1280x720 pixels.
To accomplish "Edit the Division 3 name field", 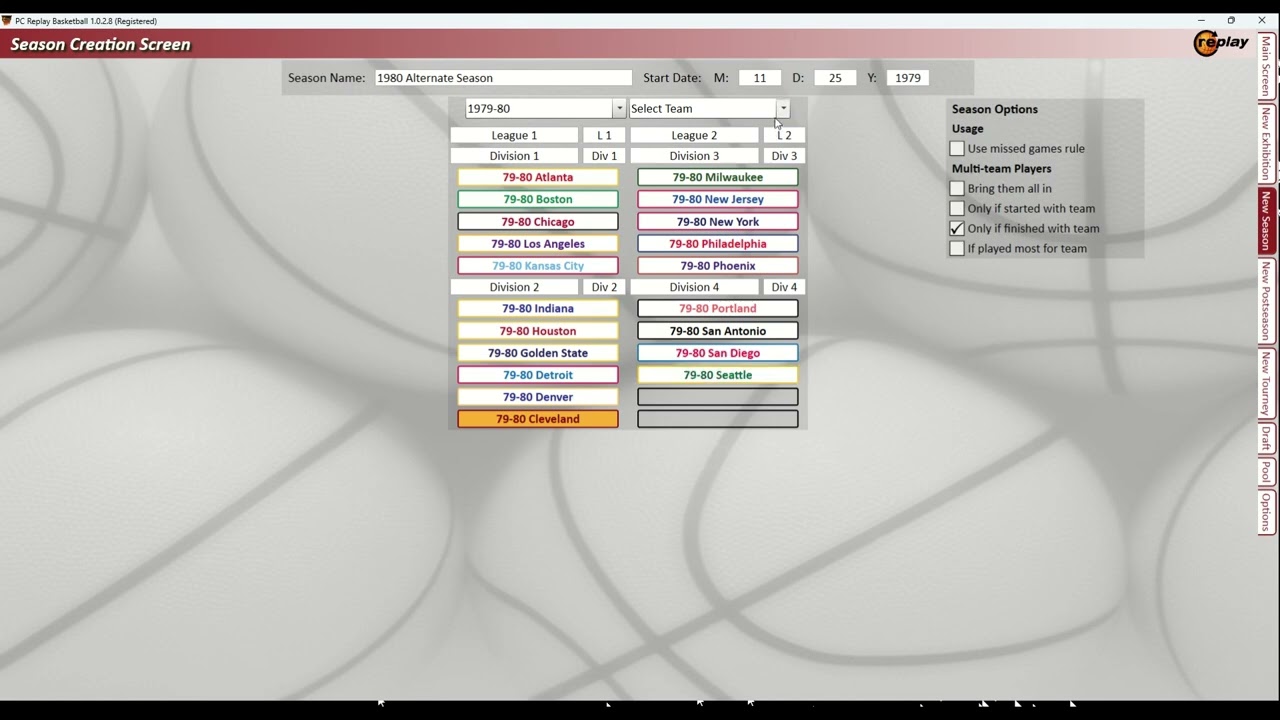I will (694, 155).
